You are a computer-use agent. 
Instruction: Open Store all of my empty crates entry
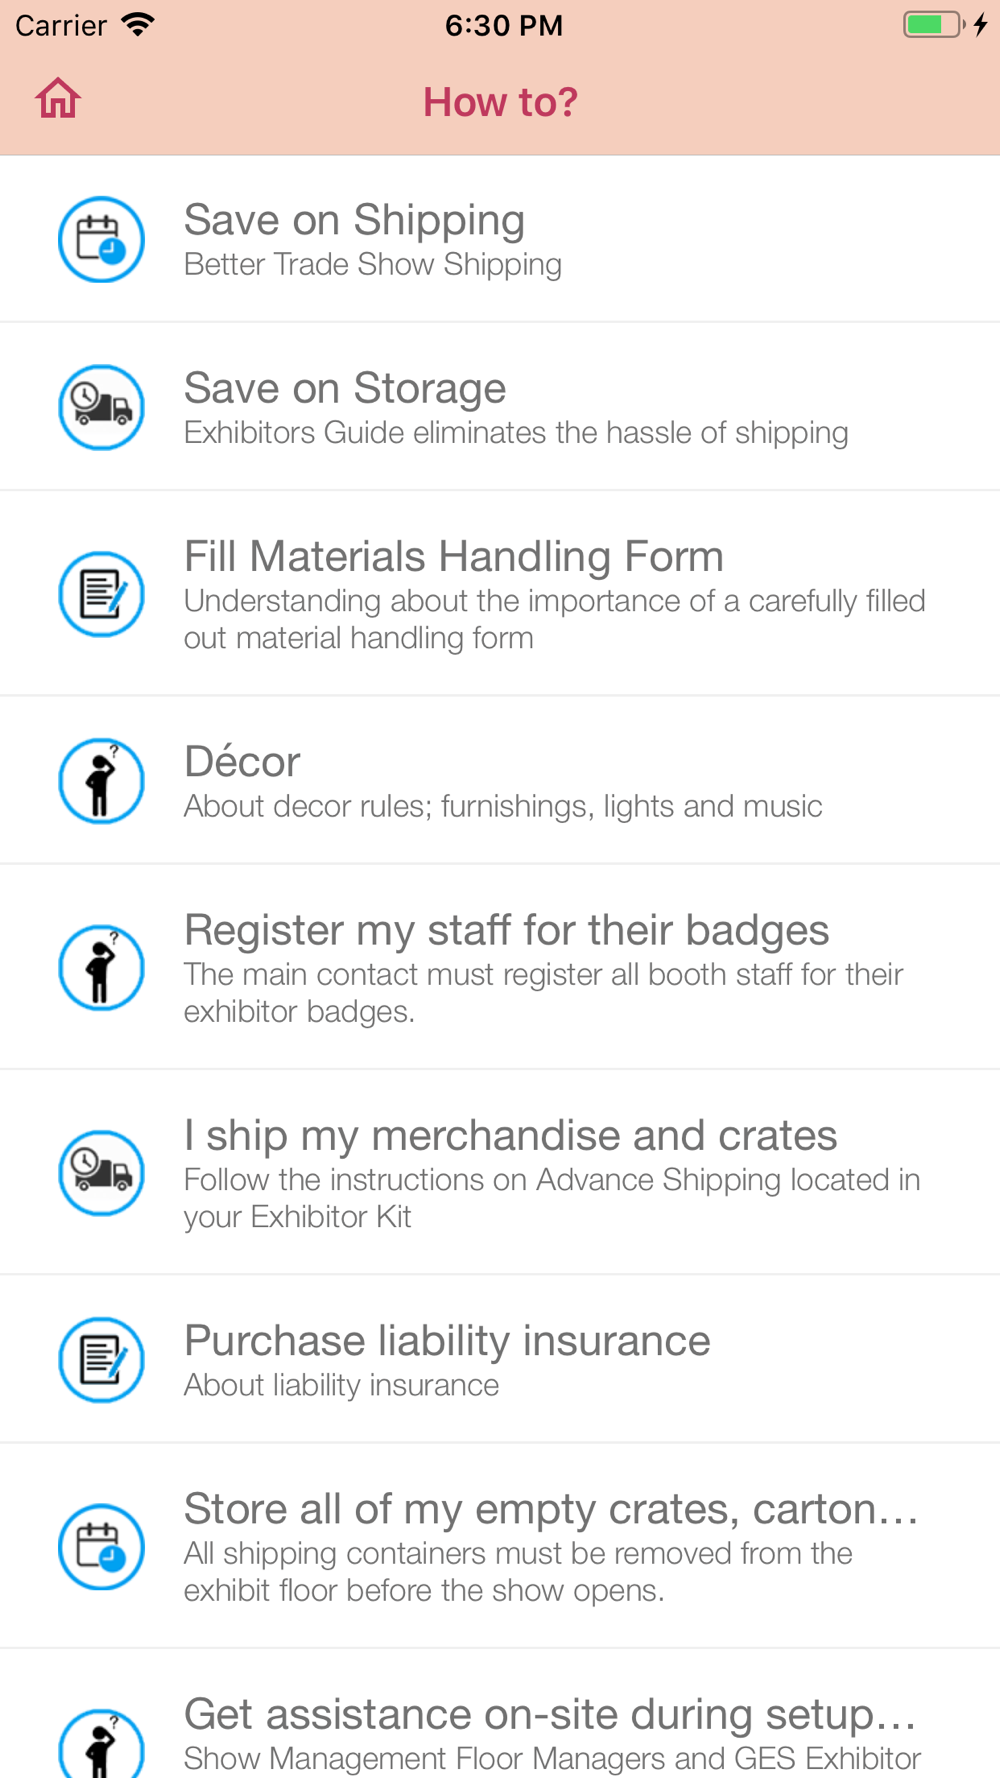click(500, 1547)
